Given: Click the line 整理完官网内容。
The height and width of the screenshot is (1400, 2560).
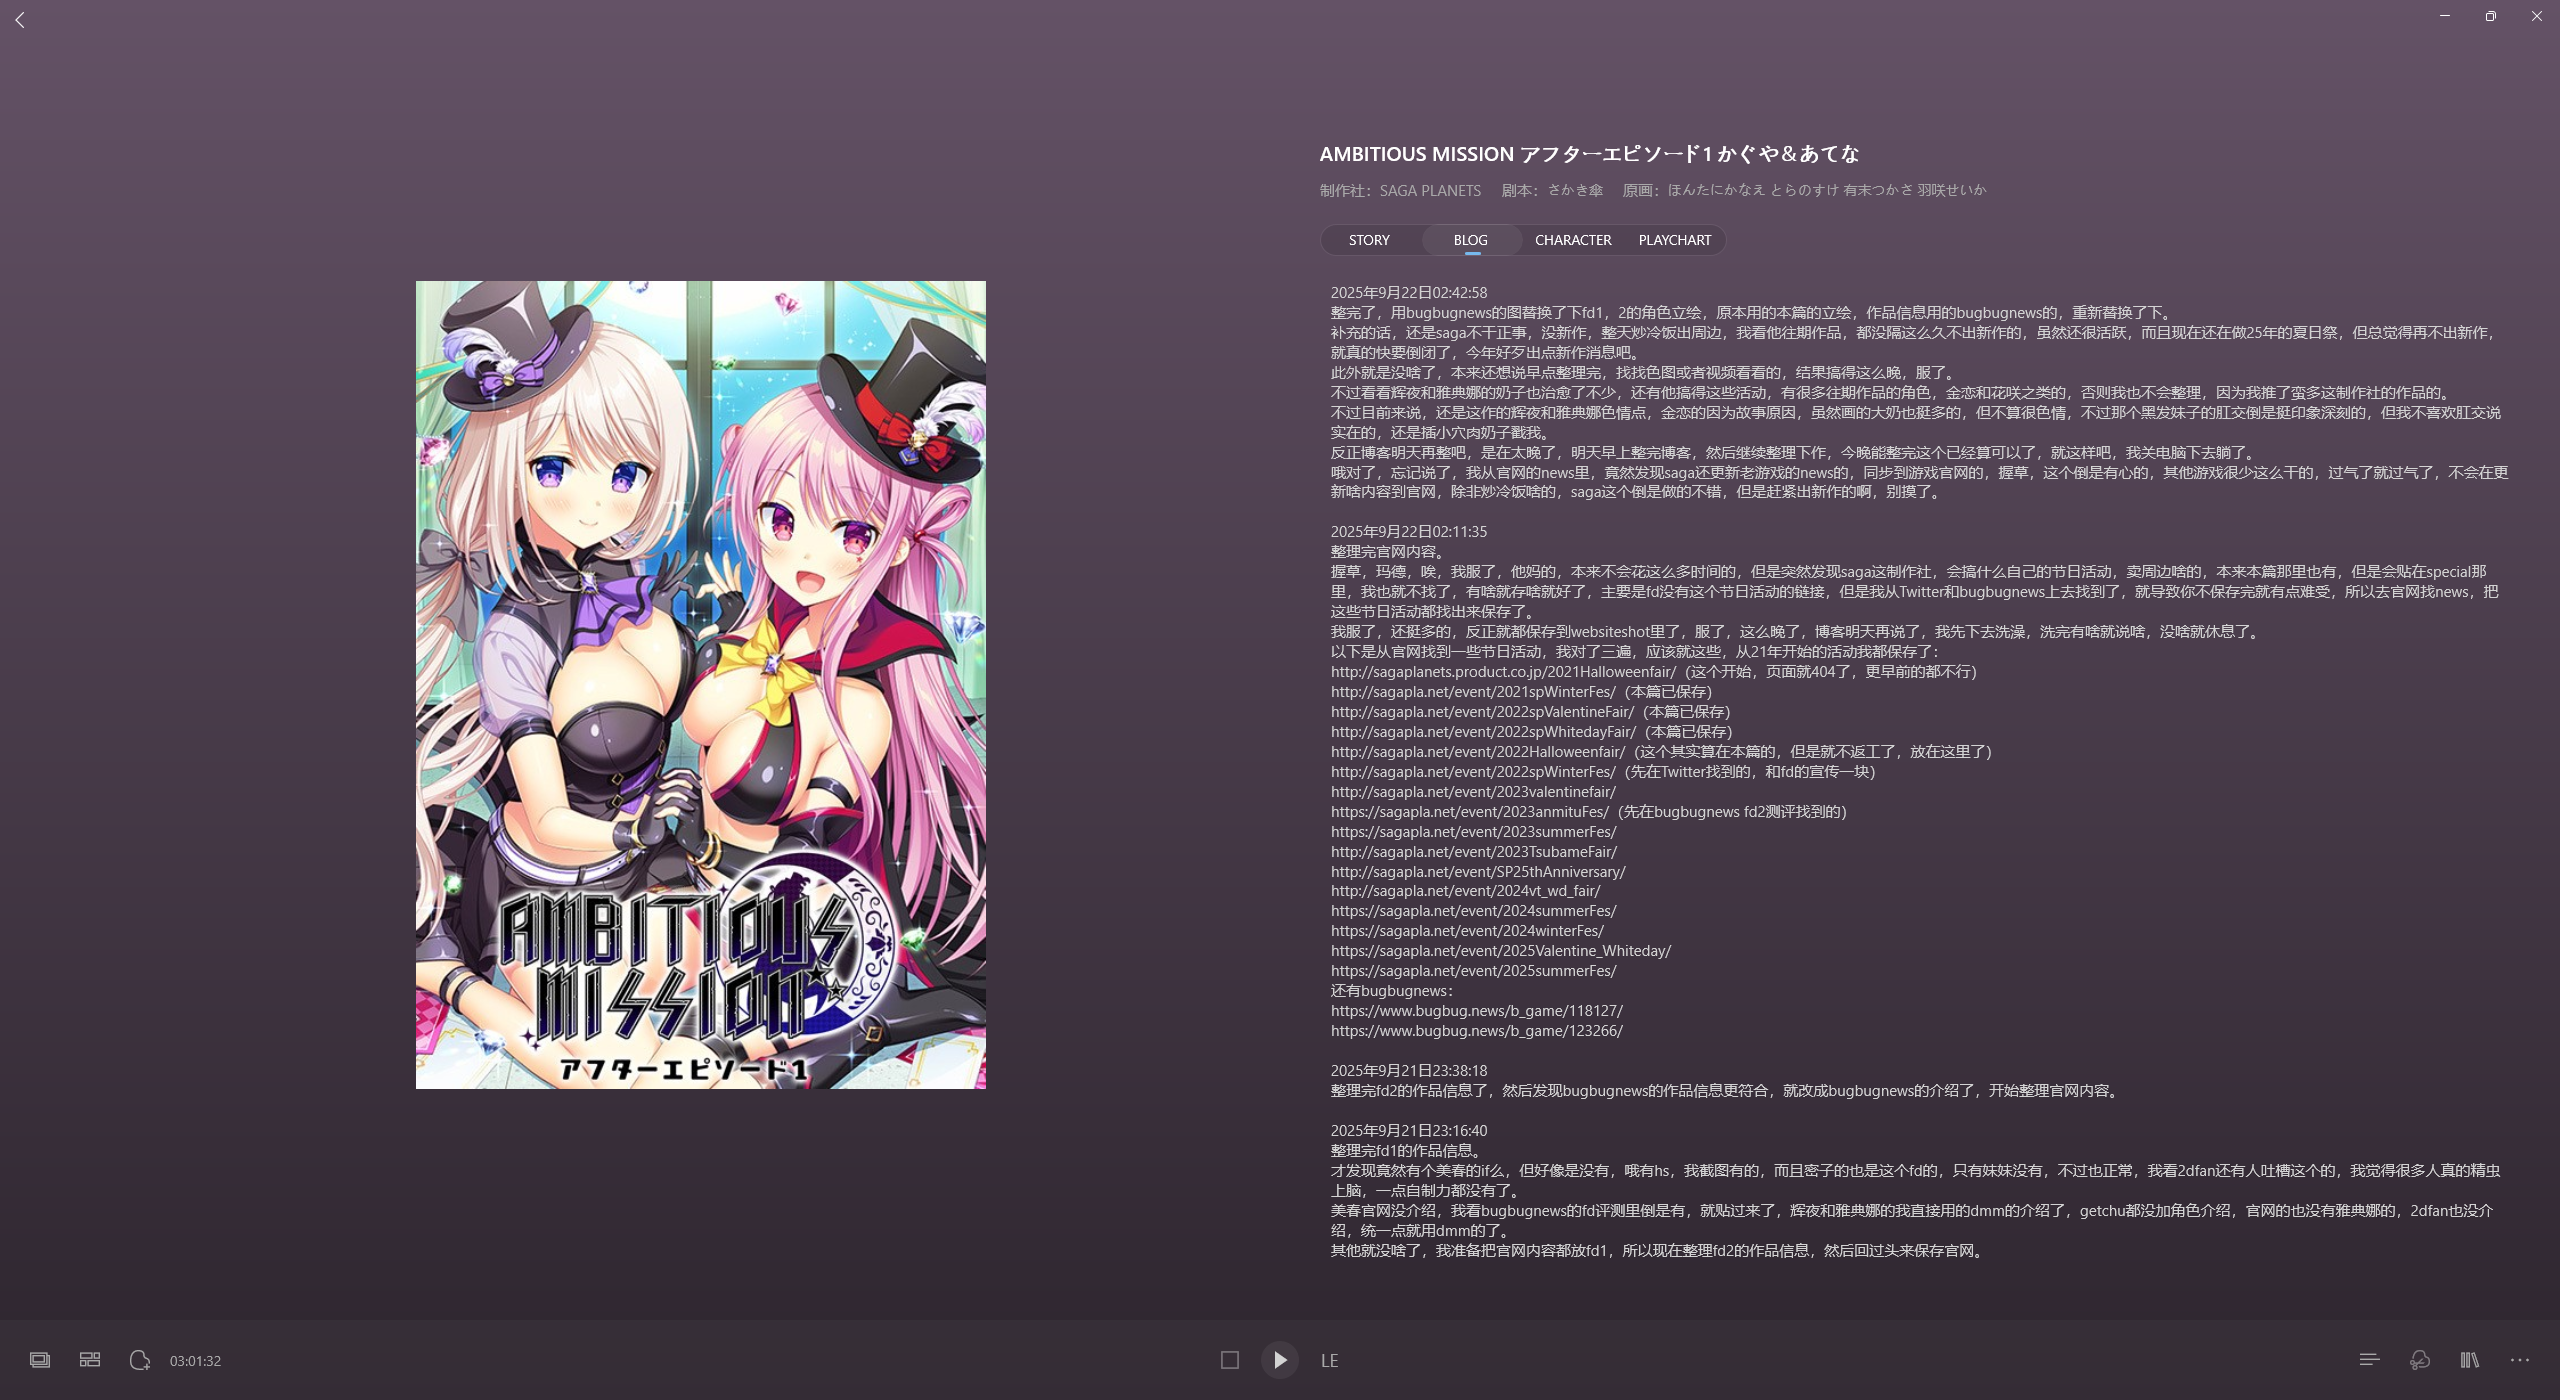Looking at the screenshot, I should pos(1387,552).
